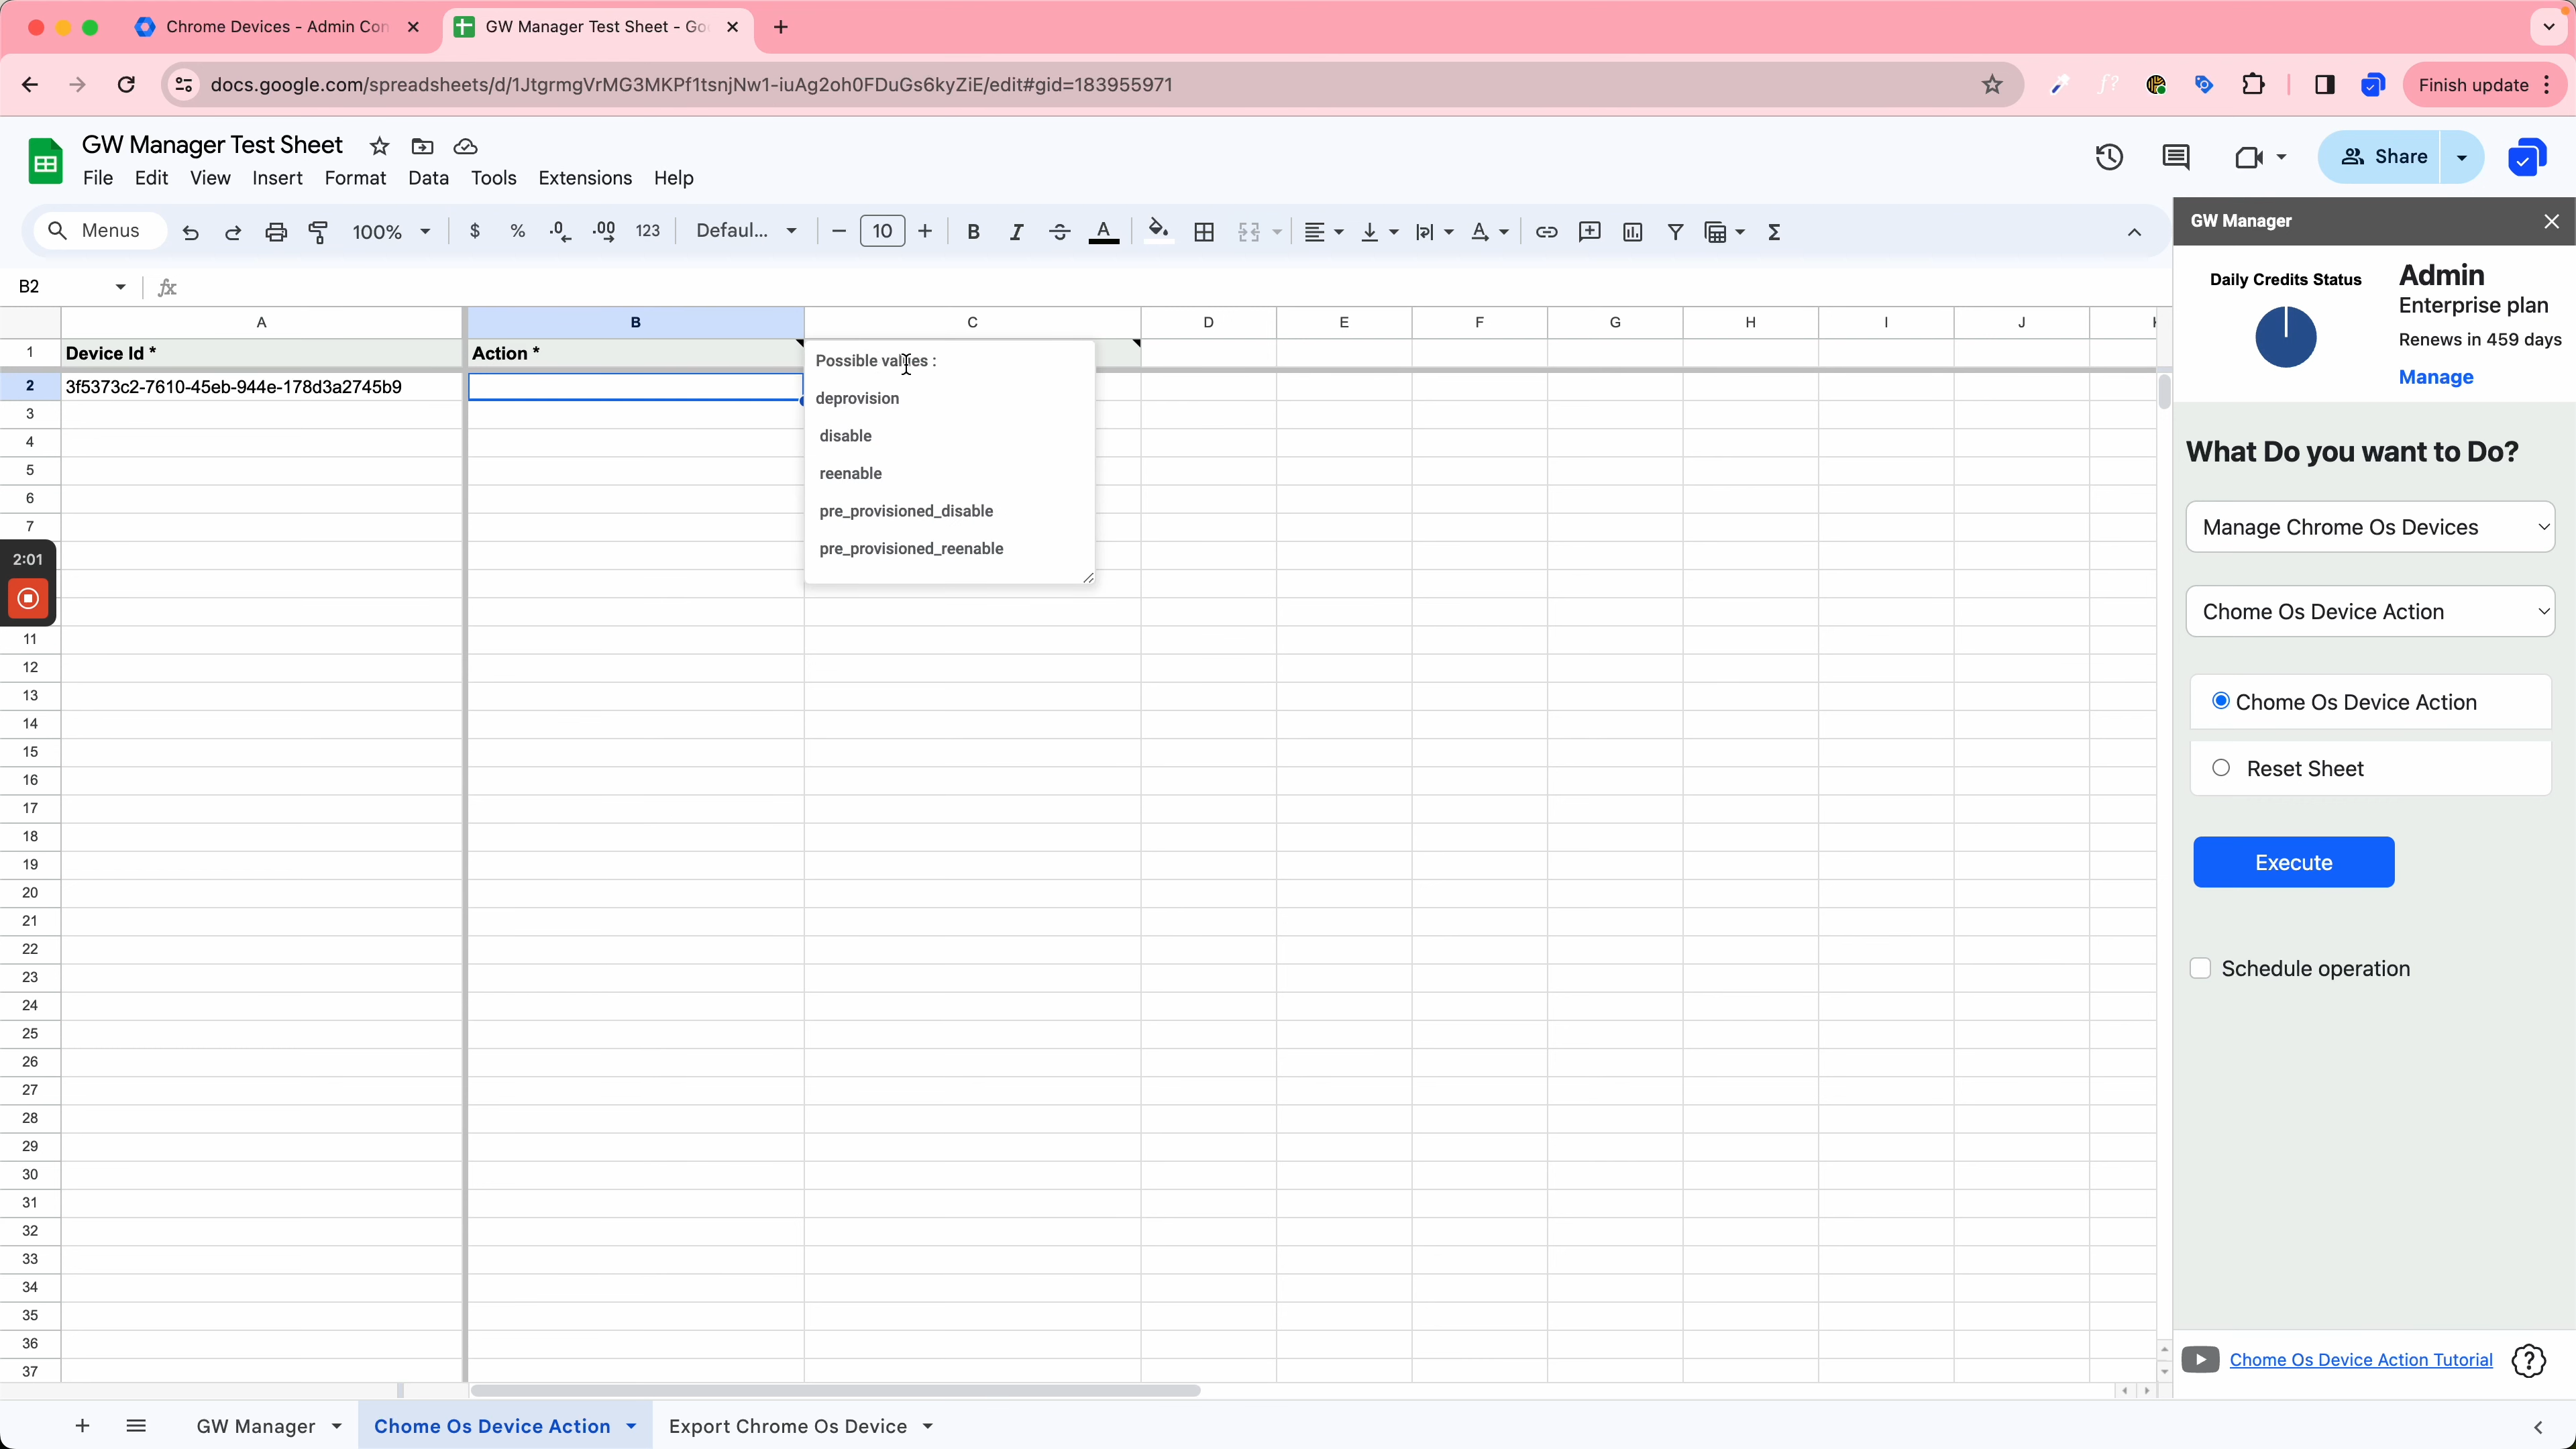Insert chart icon in toolbar
The width and height of the screenshot is (2576, 1449).
(x=1632, y=232)
